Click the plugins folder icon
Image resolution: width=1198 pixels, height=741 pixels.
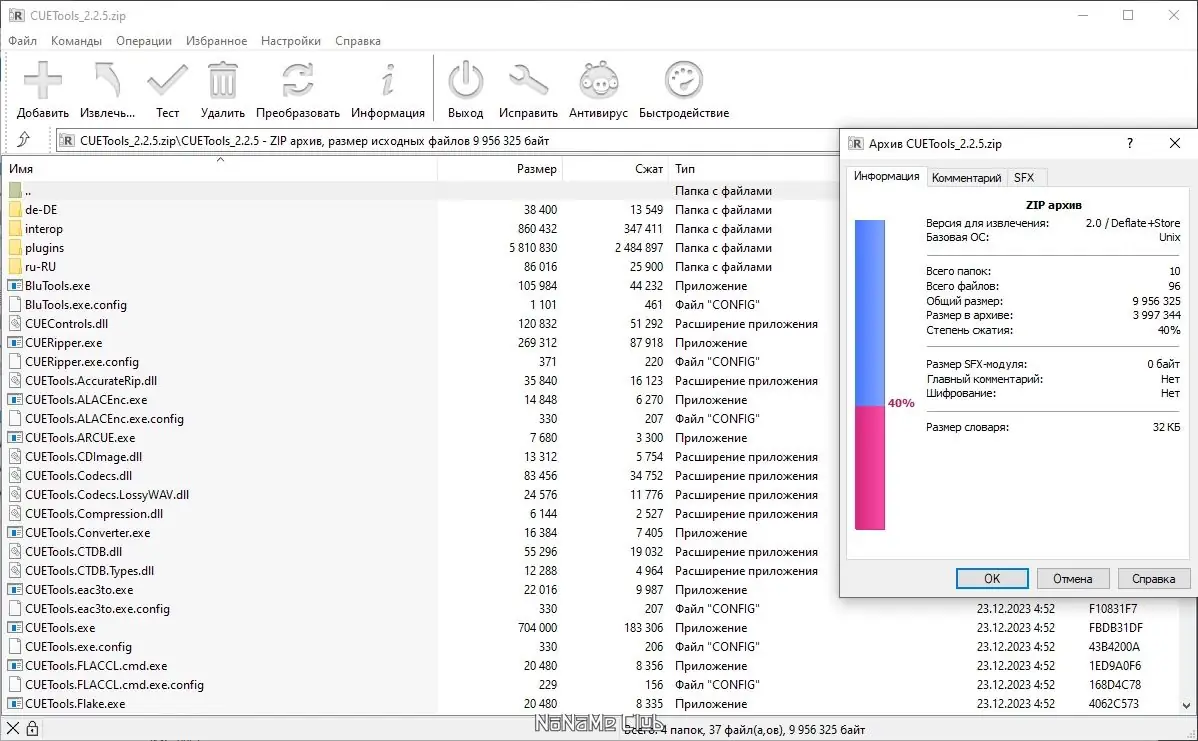click(x=15, y=248)
